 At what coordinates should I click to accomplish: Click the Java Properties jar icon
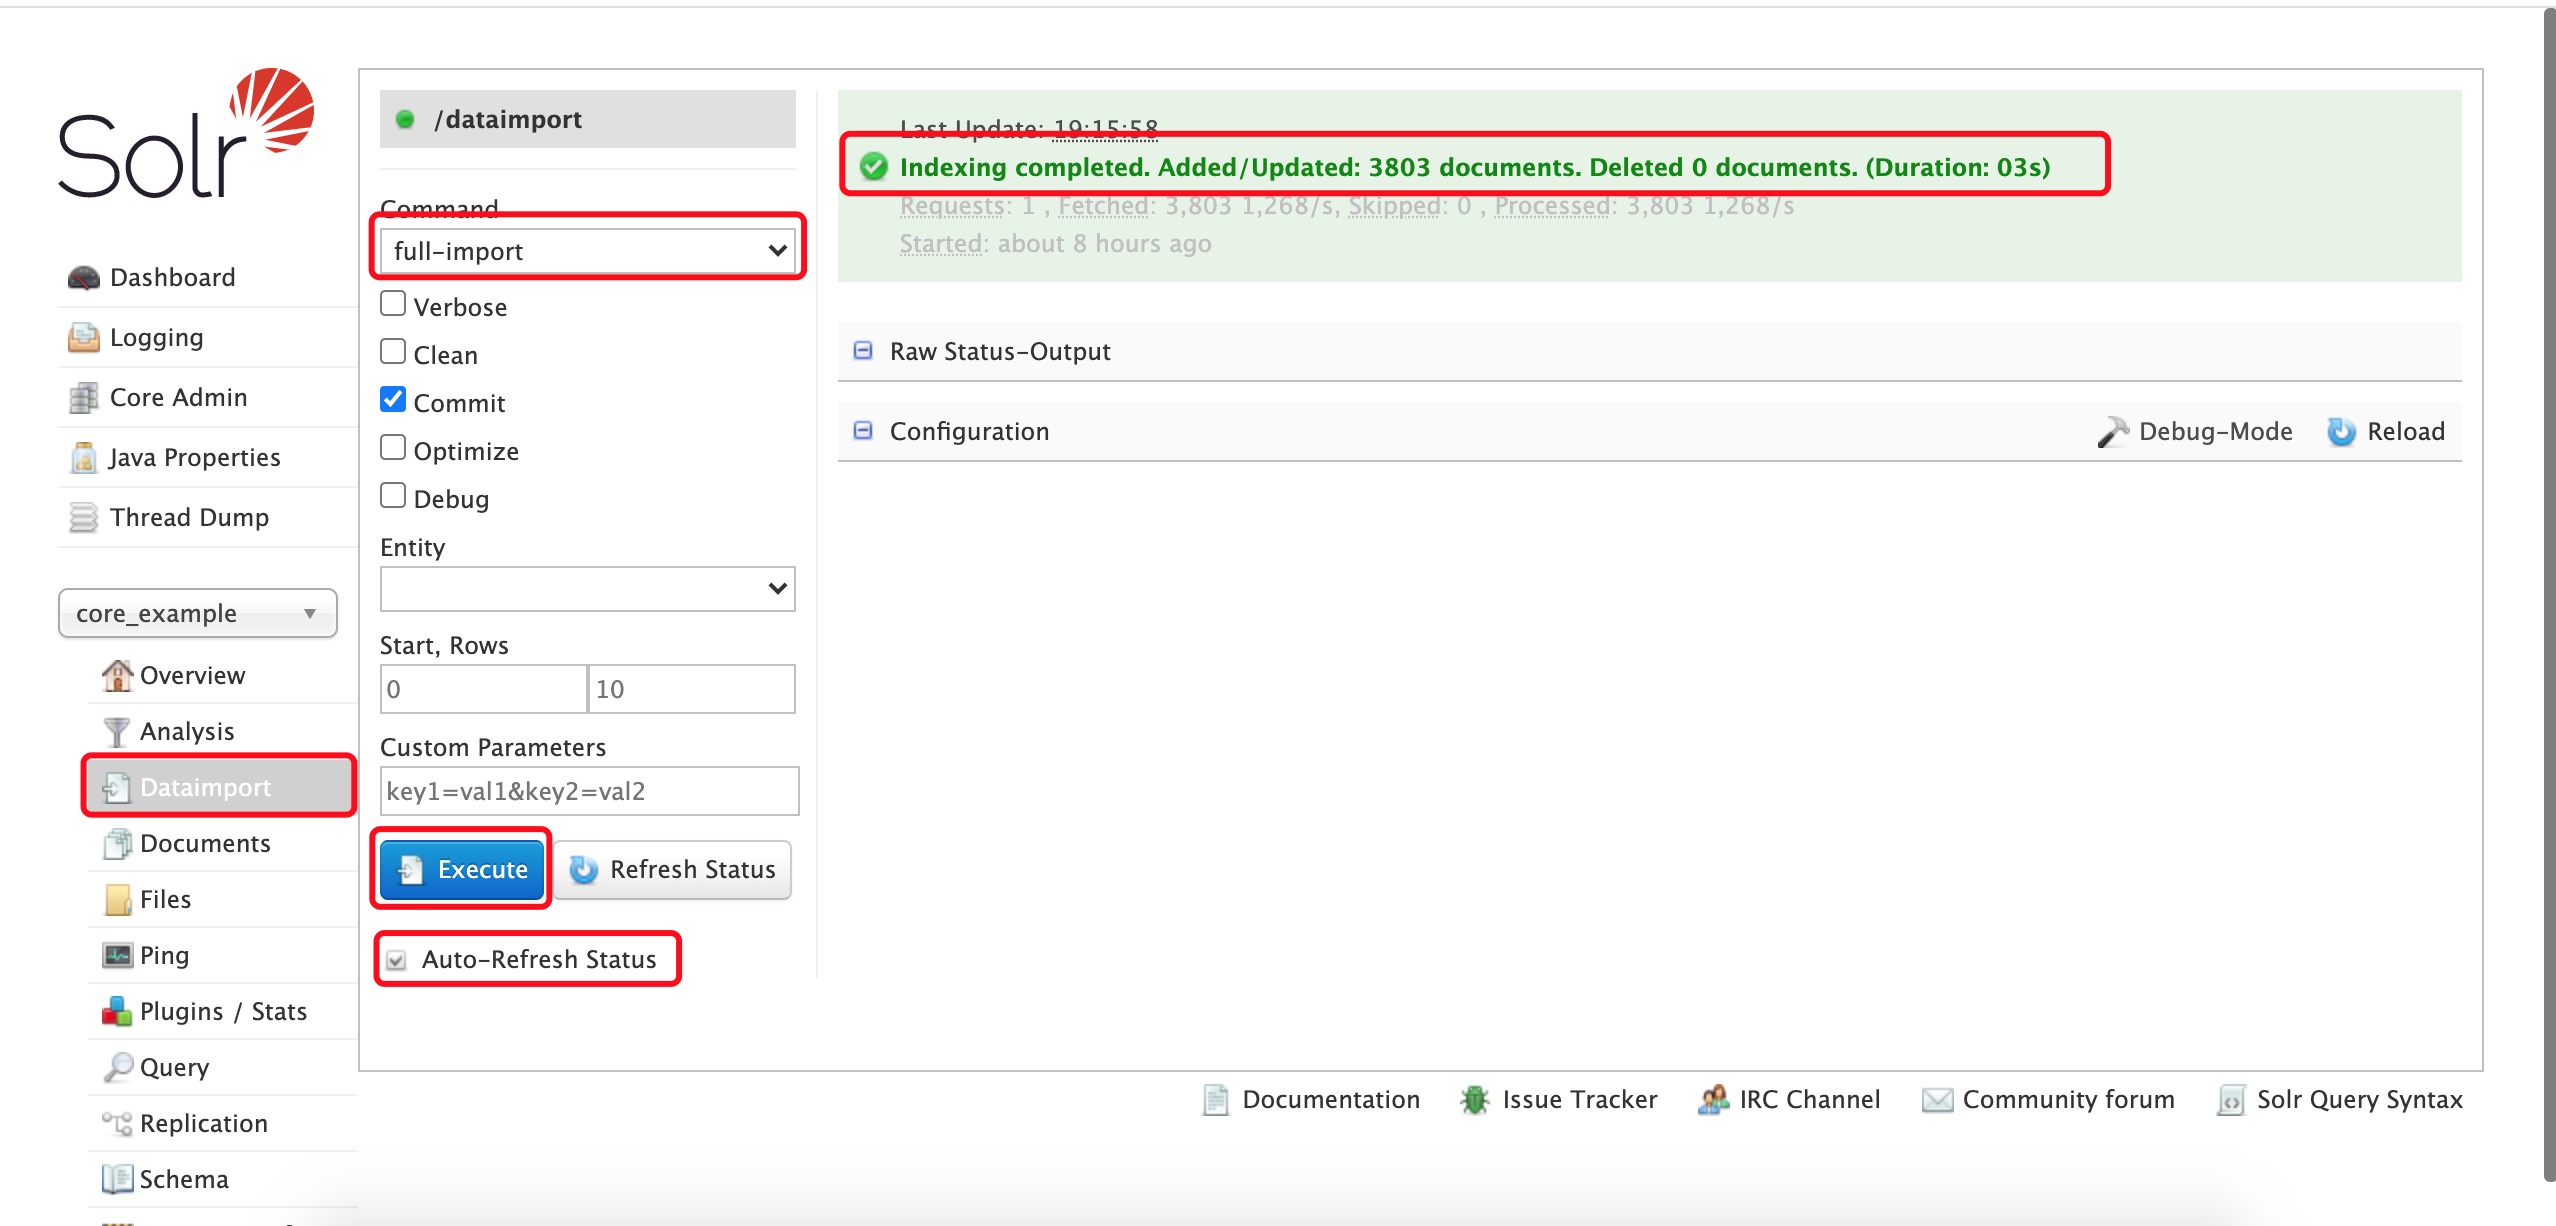(84, 458)
